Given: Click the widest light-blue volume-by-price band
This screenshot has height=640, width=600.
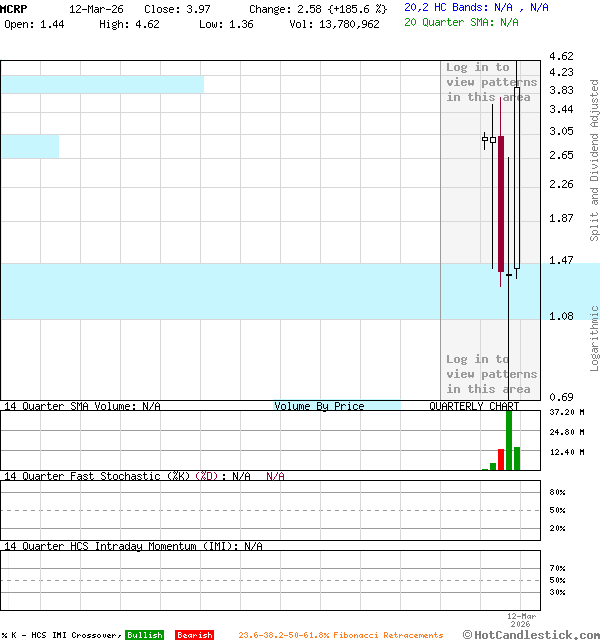Looking at the screenshot, I should [220, 291].
